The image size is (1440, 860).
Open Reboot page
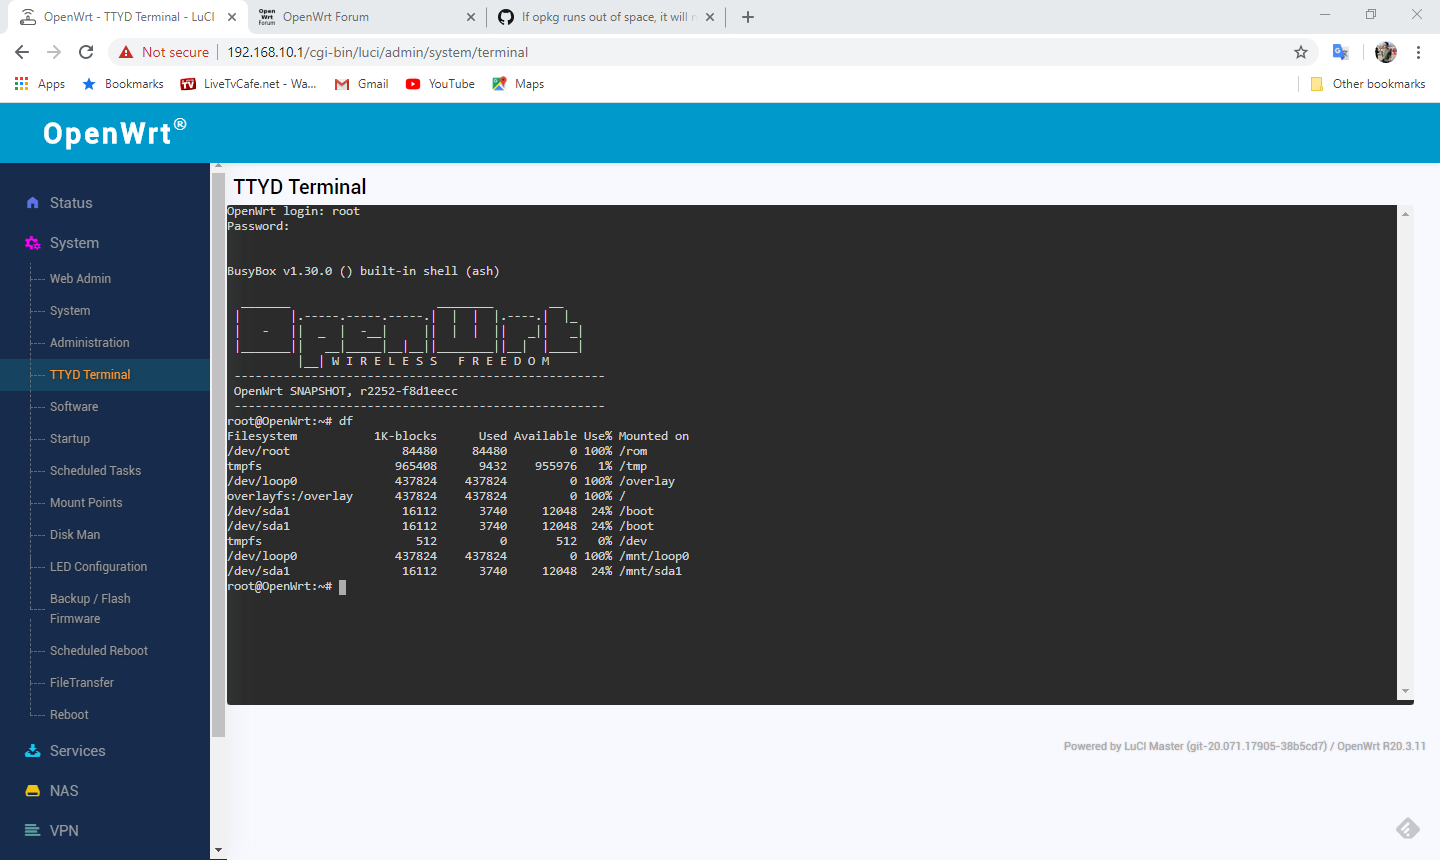(69, 715)
